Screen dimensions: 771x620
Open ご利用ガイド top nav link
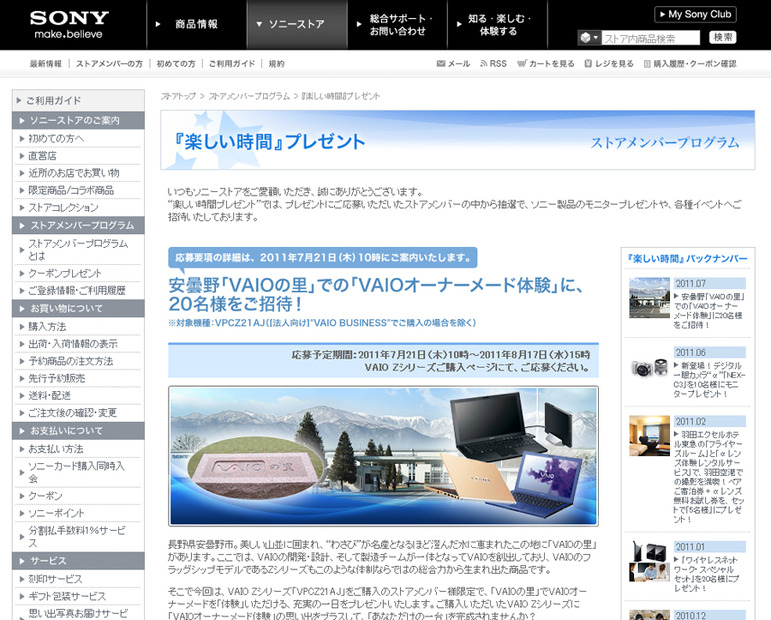[x=232, y=64]
